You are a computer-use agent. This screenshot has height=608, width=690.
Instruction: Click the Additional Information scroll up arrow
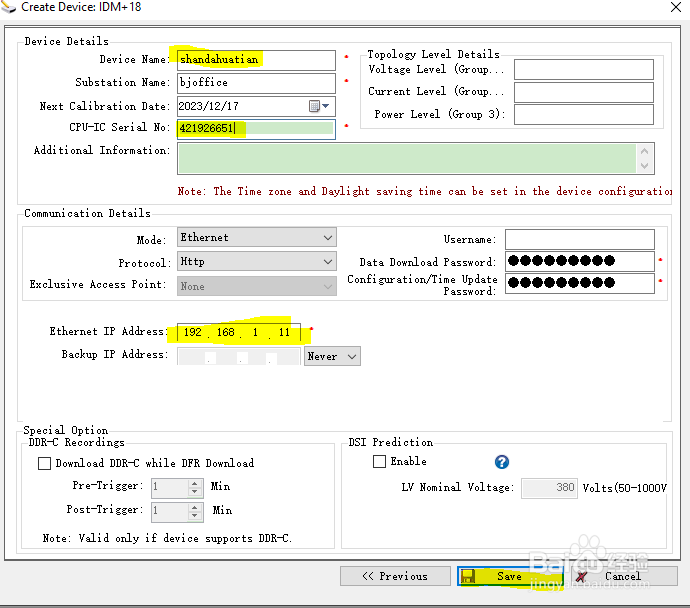(645, 151)
